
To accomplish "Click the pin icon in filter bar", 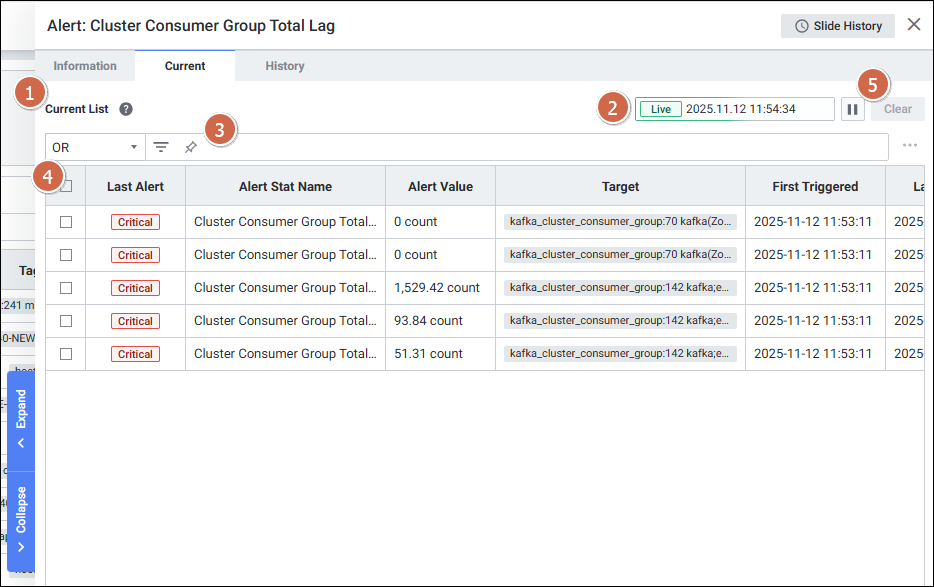I will 191,147.
